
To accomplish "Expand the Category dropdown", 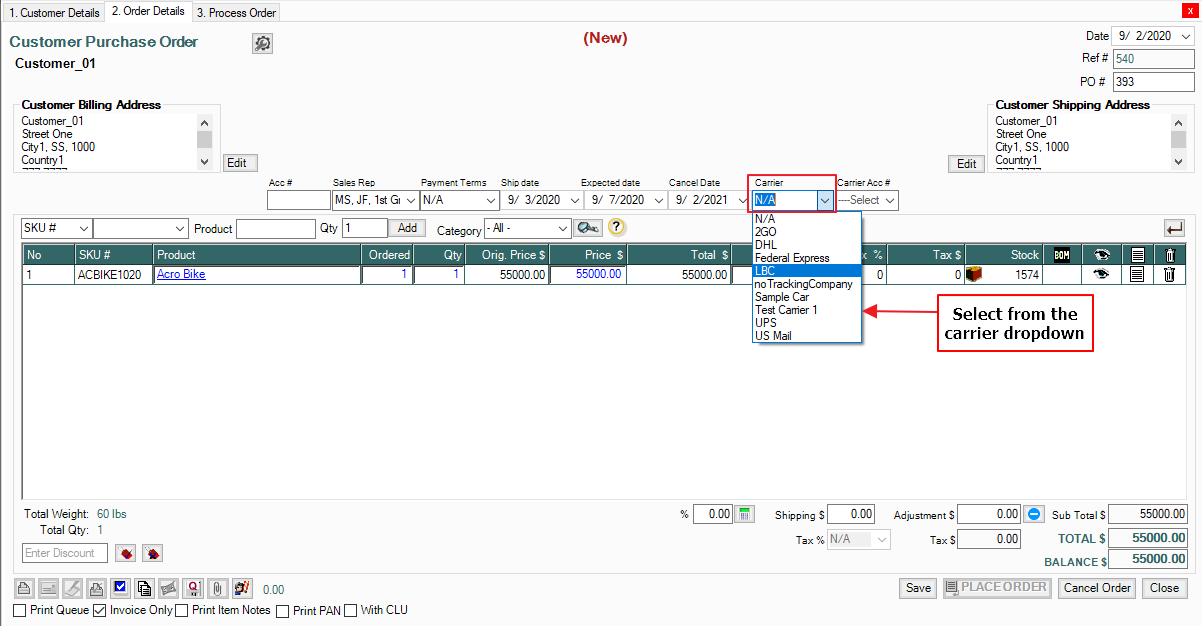I will point(562,229).
